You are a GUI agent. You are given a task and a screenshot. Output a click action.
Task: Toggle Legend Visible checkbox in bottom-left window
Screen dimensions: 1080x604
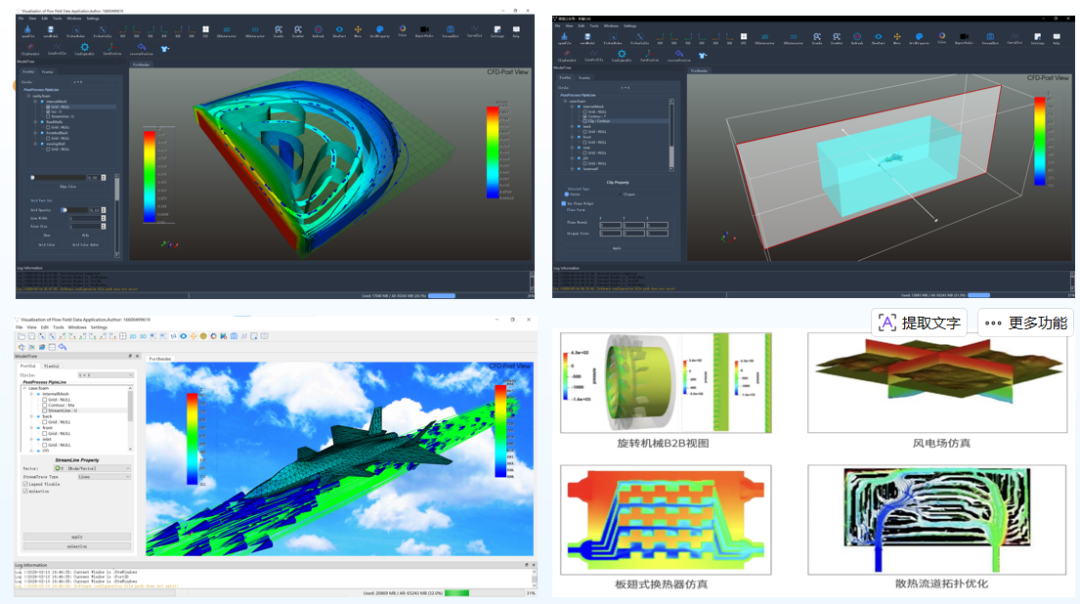click(x=25, y=484)
